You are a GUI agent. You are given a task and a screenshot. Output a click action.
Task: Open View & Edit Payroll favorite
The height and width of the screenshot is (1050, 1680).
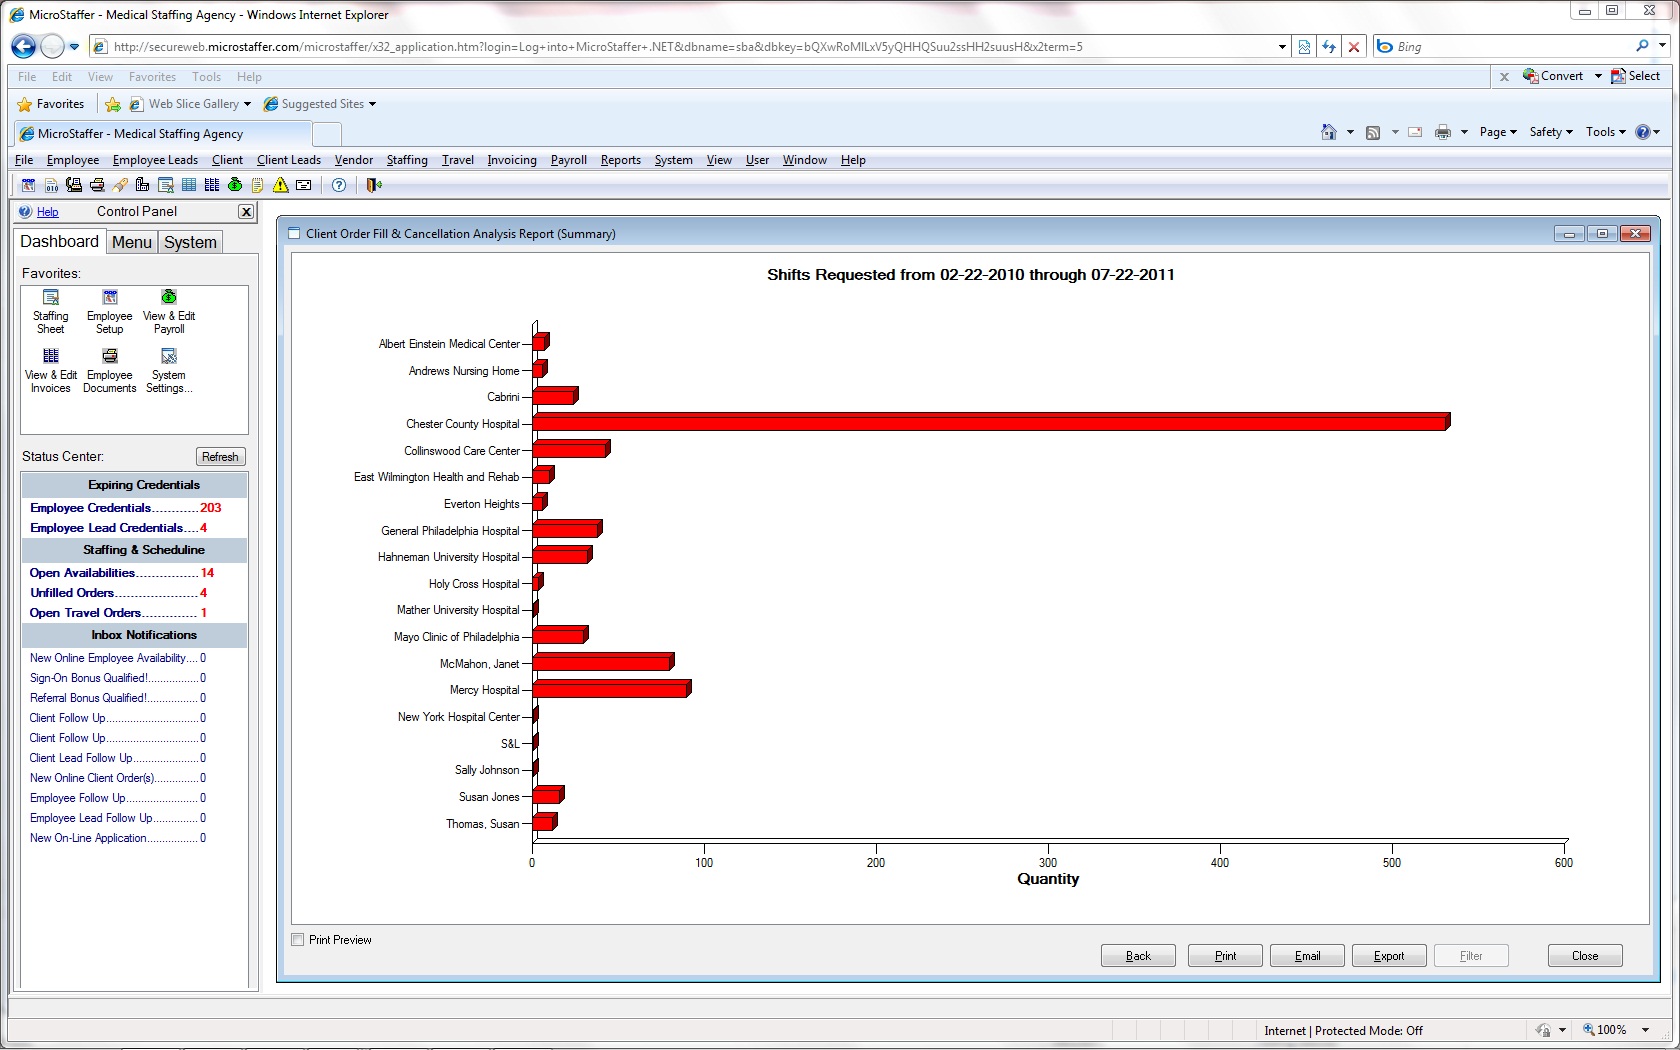tap(169, 311)
